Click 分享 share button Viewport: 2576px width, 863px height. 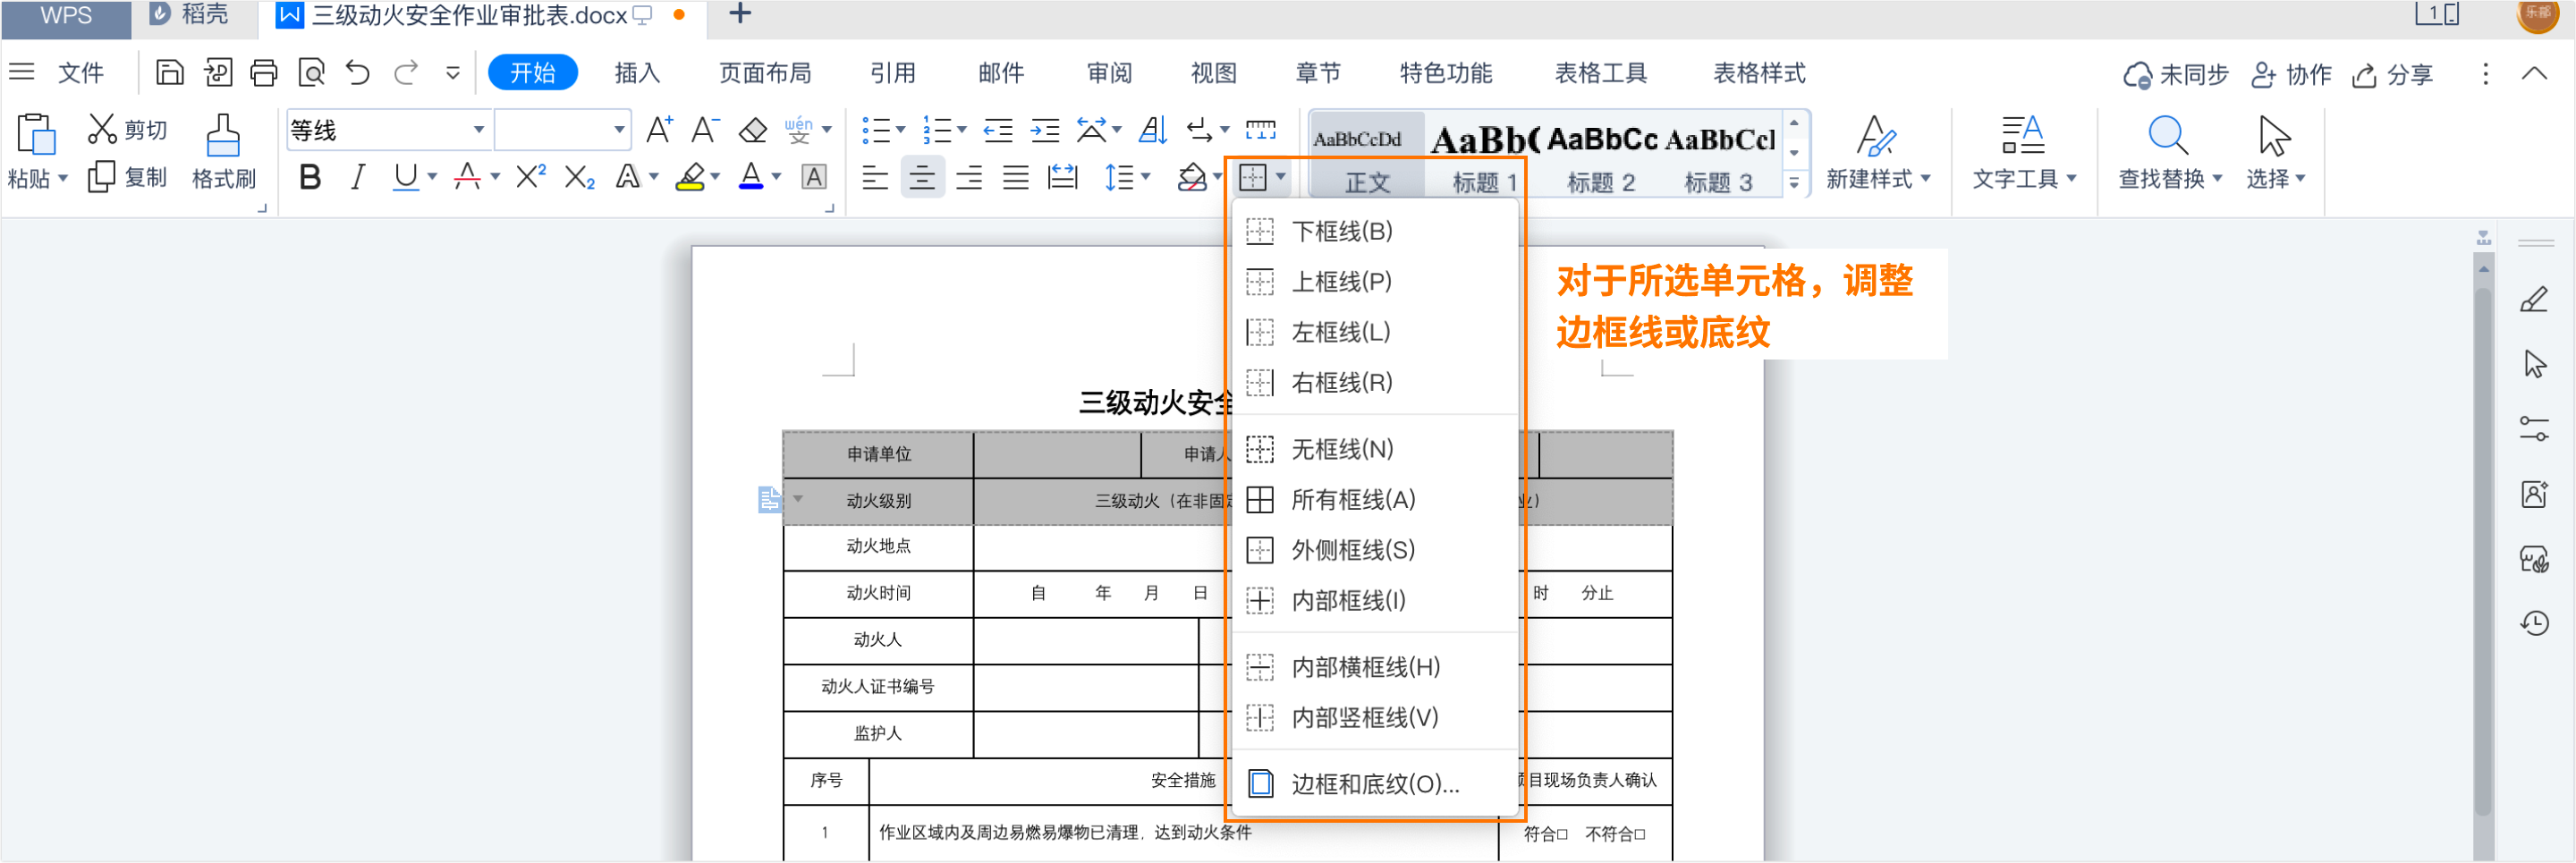(x=2393, y=75)
